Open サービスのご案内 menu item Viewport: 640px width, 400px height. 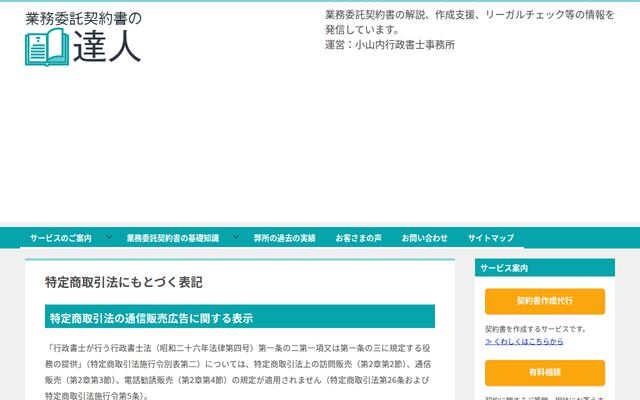pos(60,238)
